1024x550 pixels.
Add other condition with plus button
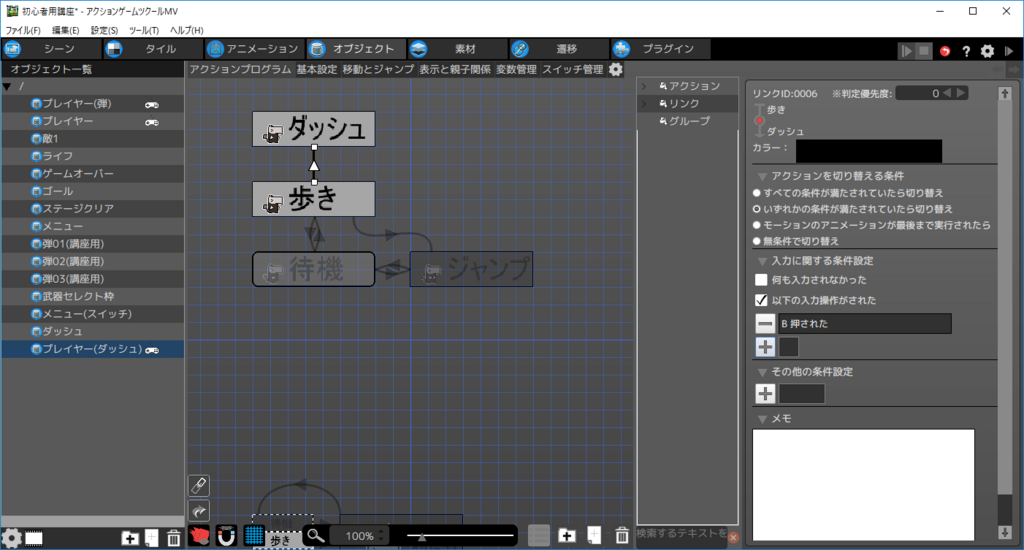(x=765, y=394)
